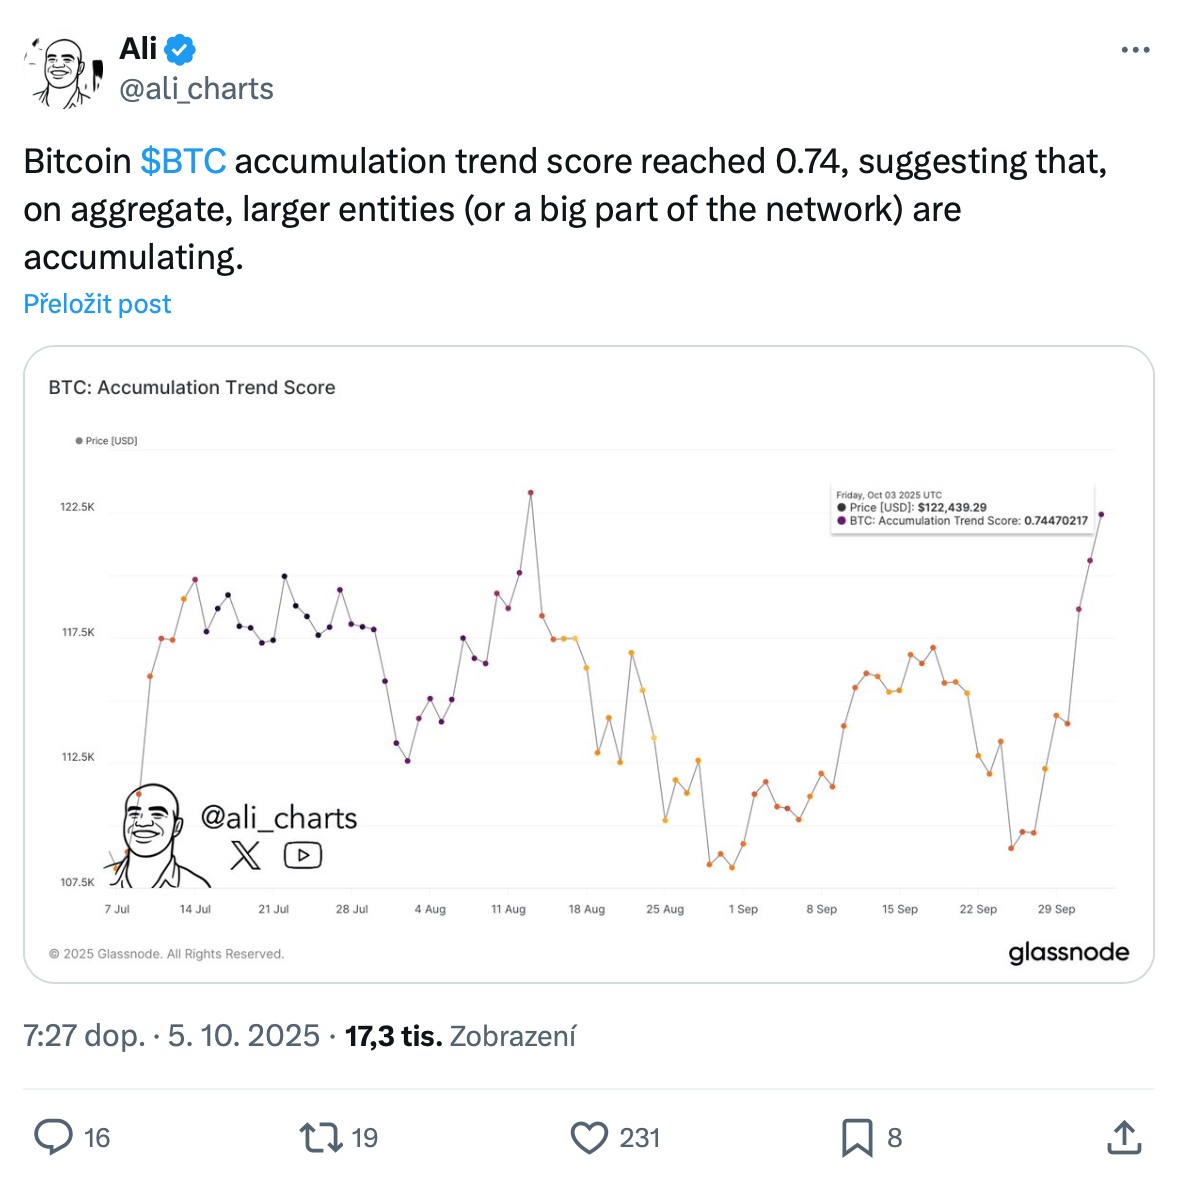Like the post with heart icon
This screenshot has height=1179, width=1179.
coord(589,1137)
